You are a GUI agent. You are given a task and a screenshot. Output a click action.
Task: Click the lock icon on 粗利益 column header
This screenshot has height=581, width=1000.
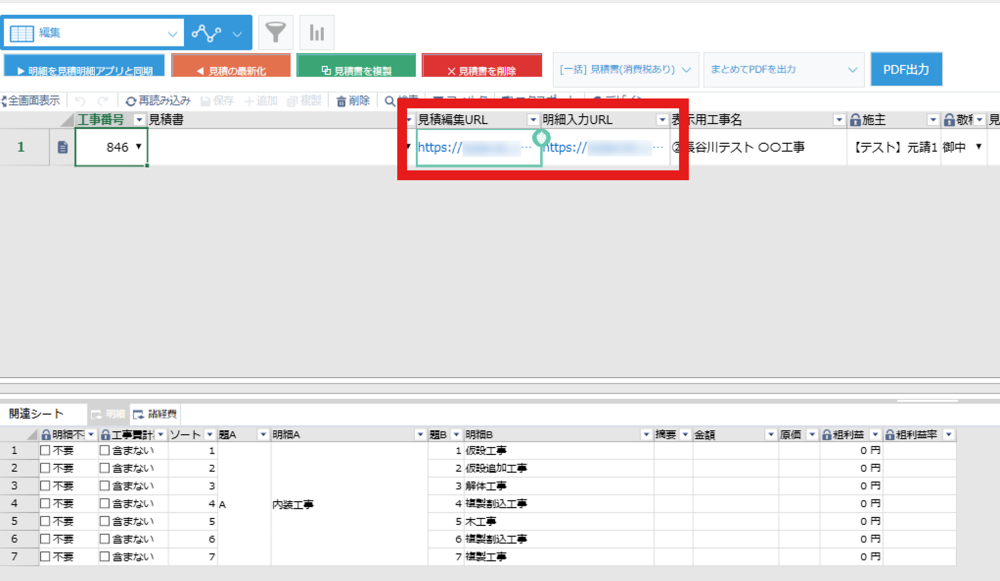pyautogui.click(x=827, y=435)
